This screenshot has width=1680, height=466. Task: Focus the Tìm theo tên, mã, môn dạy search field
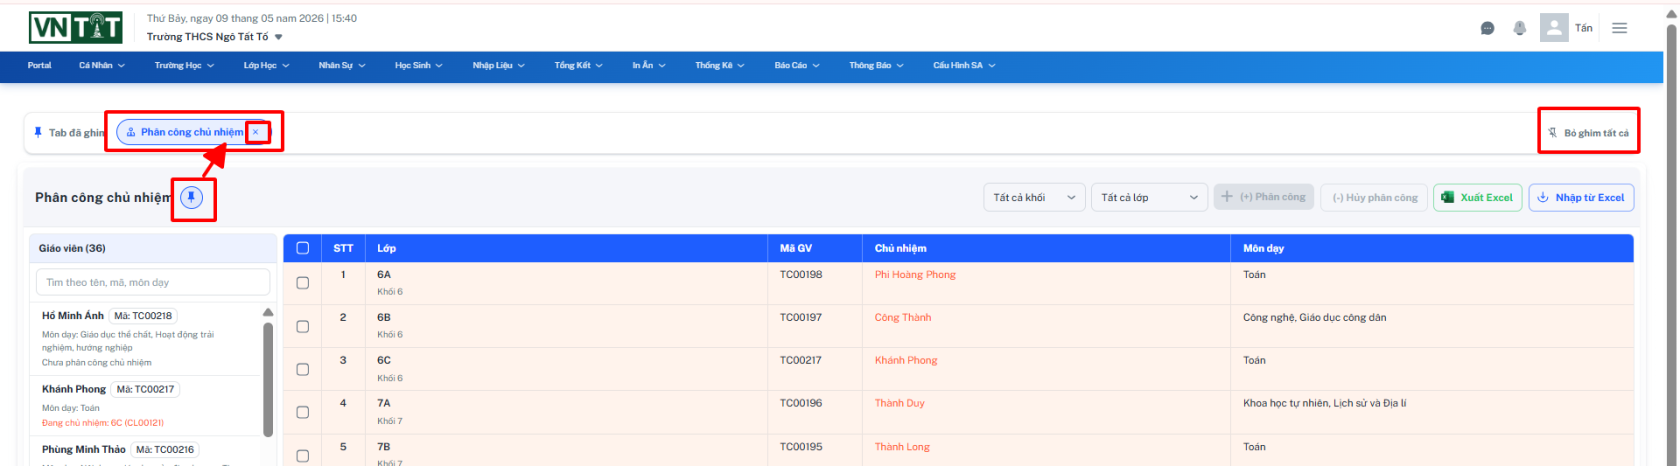pos(153,282)
